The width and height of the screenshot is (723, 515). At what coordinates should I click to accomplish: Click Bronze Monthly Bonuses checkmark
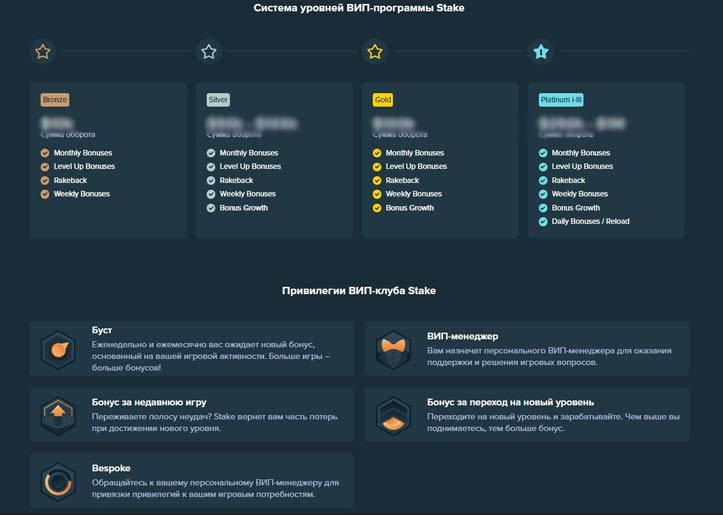click(x=45, y=153)
